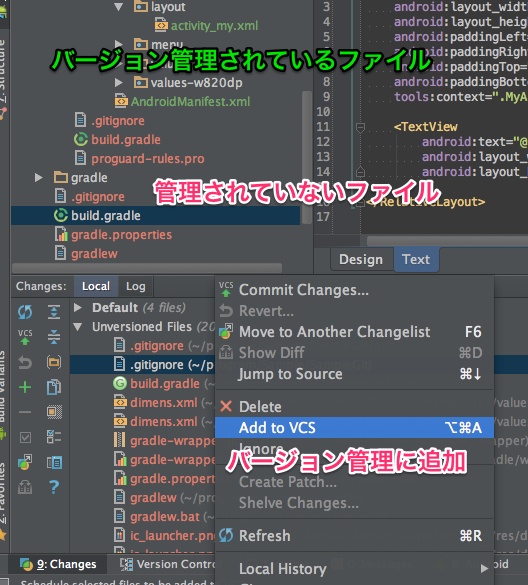This screenshot has height=585, width=528.
Task: Select Refresh in the context menu
Action: tap(354, 535)
